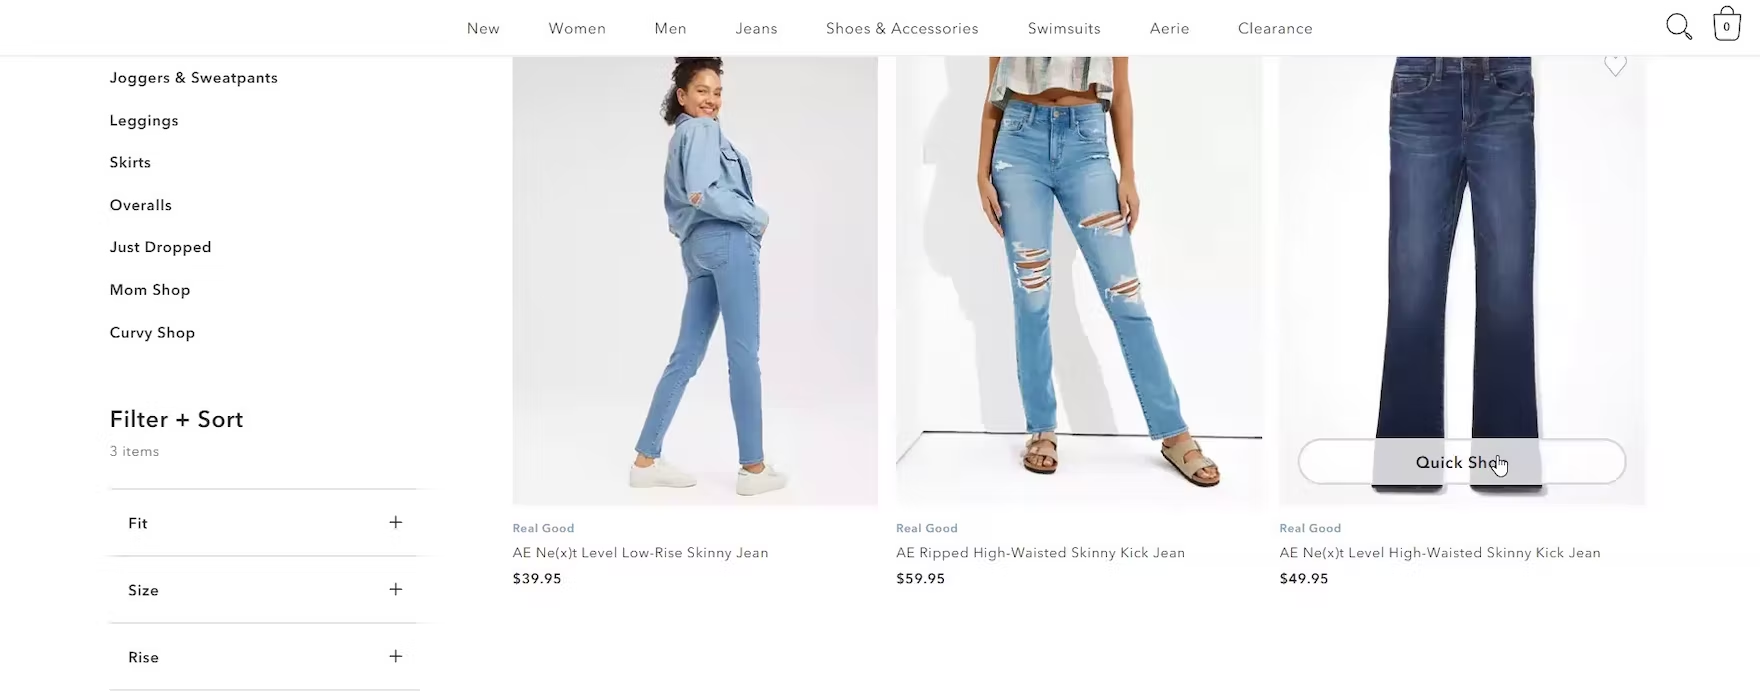The image size is (1760, 696).
Task: Open the Clearance menu
Action: point(1275,28)
